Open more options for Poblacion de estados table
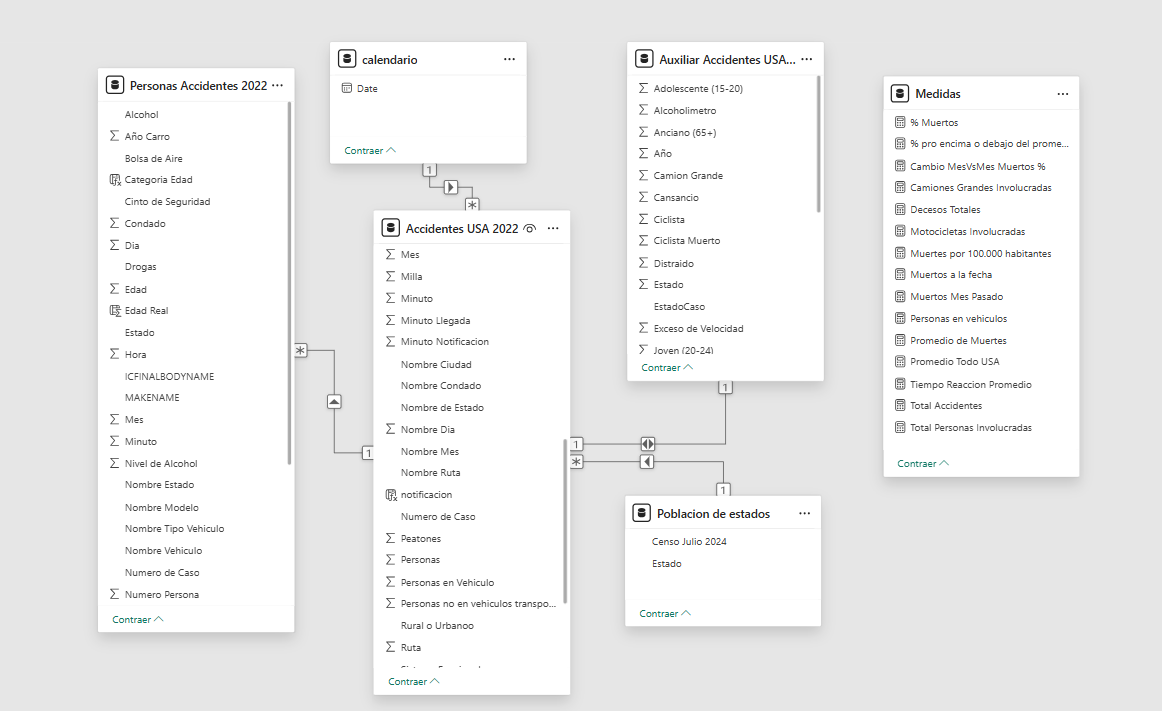 pos(804,514)
